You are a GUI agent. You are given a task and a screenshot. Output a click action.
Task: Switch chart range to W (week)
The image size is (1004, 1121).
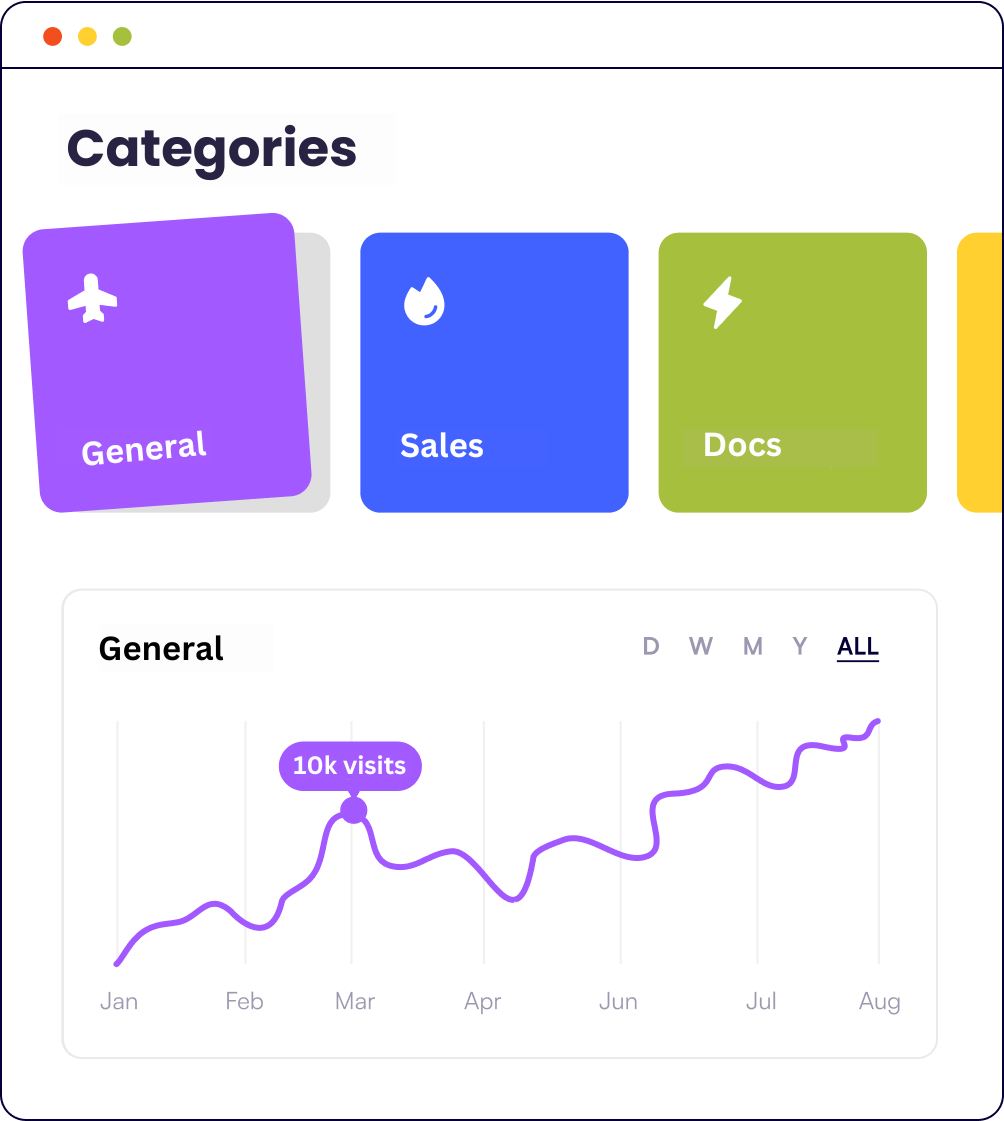[700, 647]
